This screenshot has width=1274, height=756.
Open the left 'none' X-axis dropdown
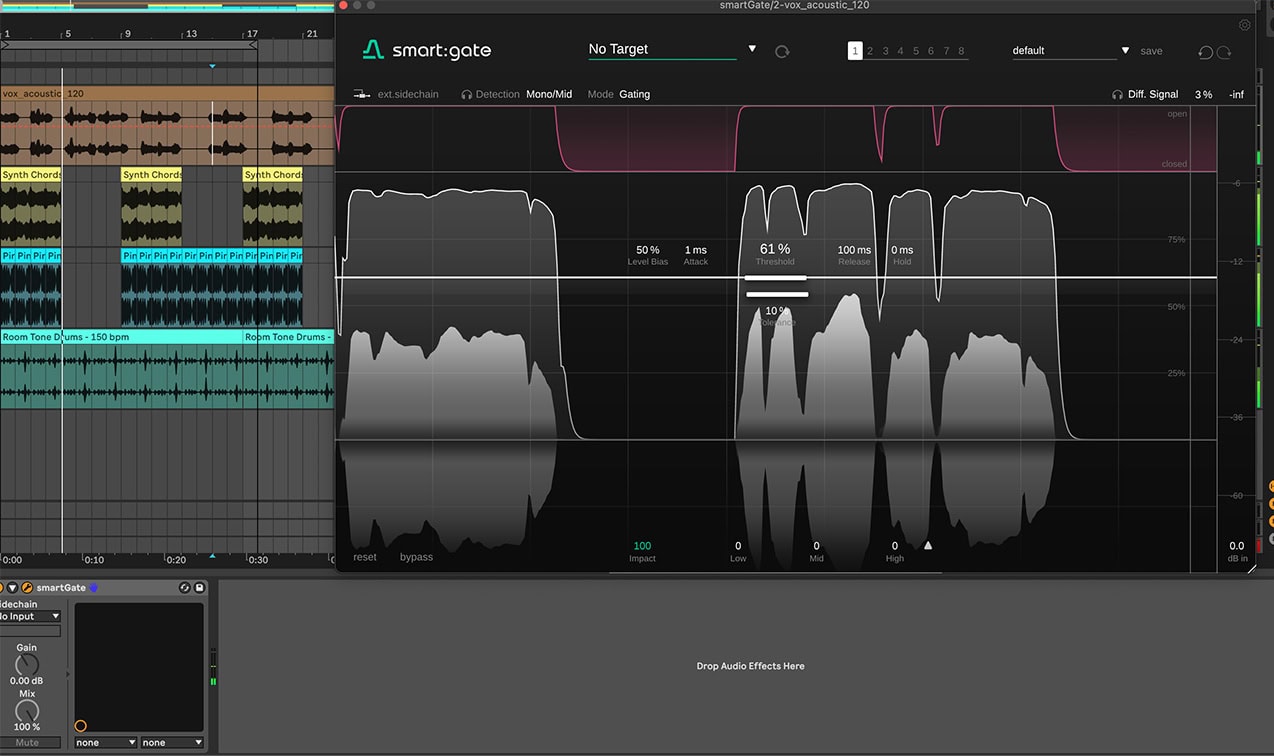[106, 743]
